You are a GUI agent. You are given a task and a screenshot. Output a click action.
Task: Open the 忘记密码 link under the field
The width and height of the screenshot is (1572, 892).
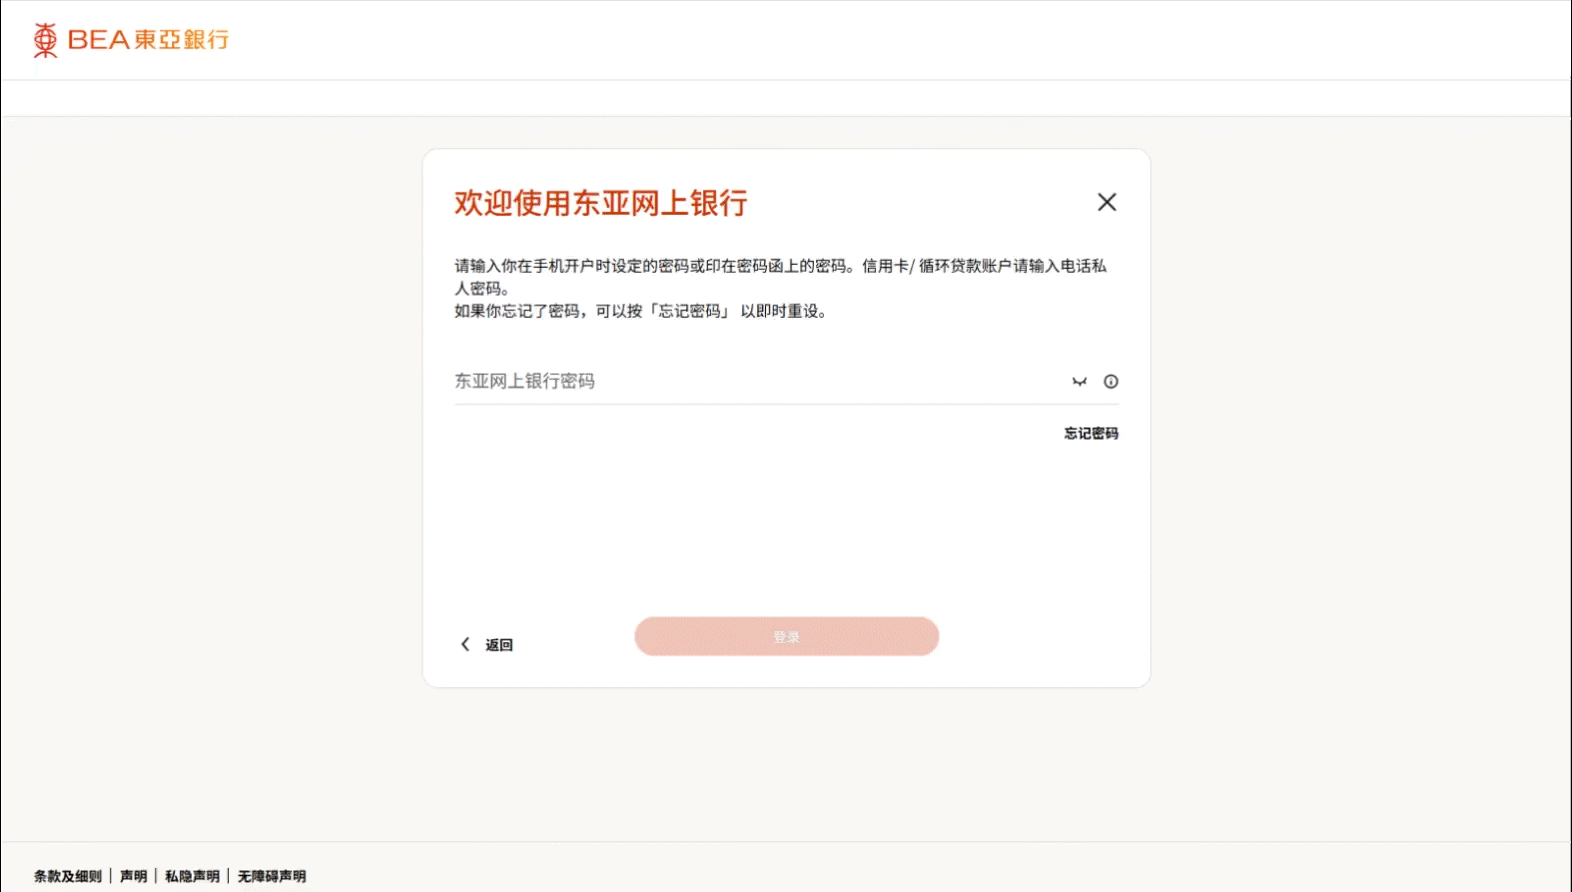pyautogui.click(x=1091, y=433)
